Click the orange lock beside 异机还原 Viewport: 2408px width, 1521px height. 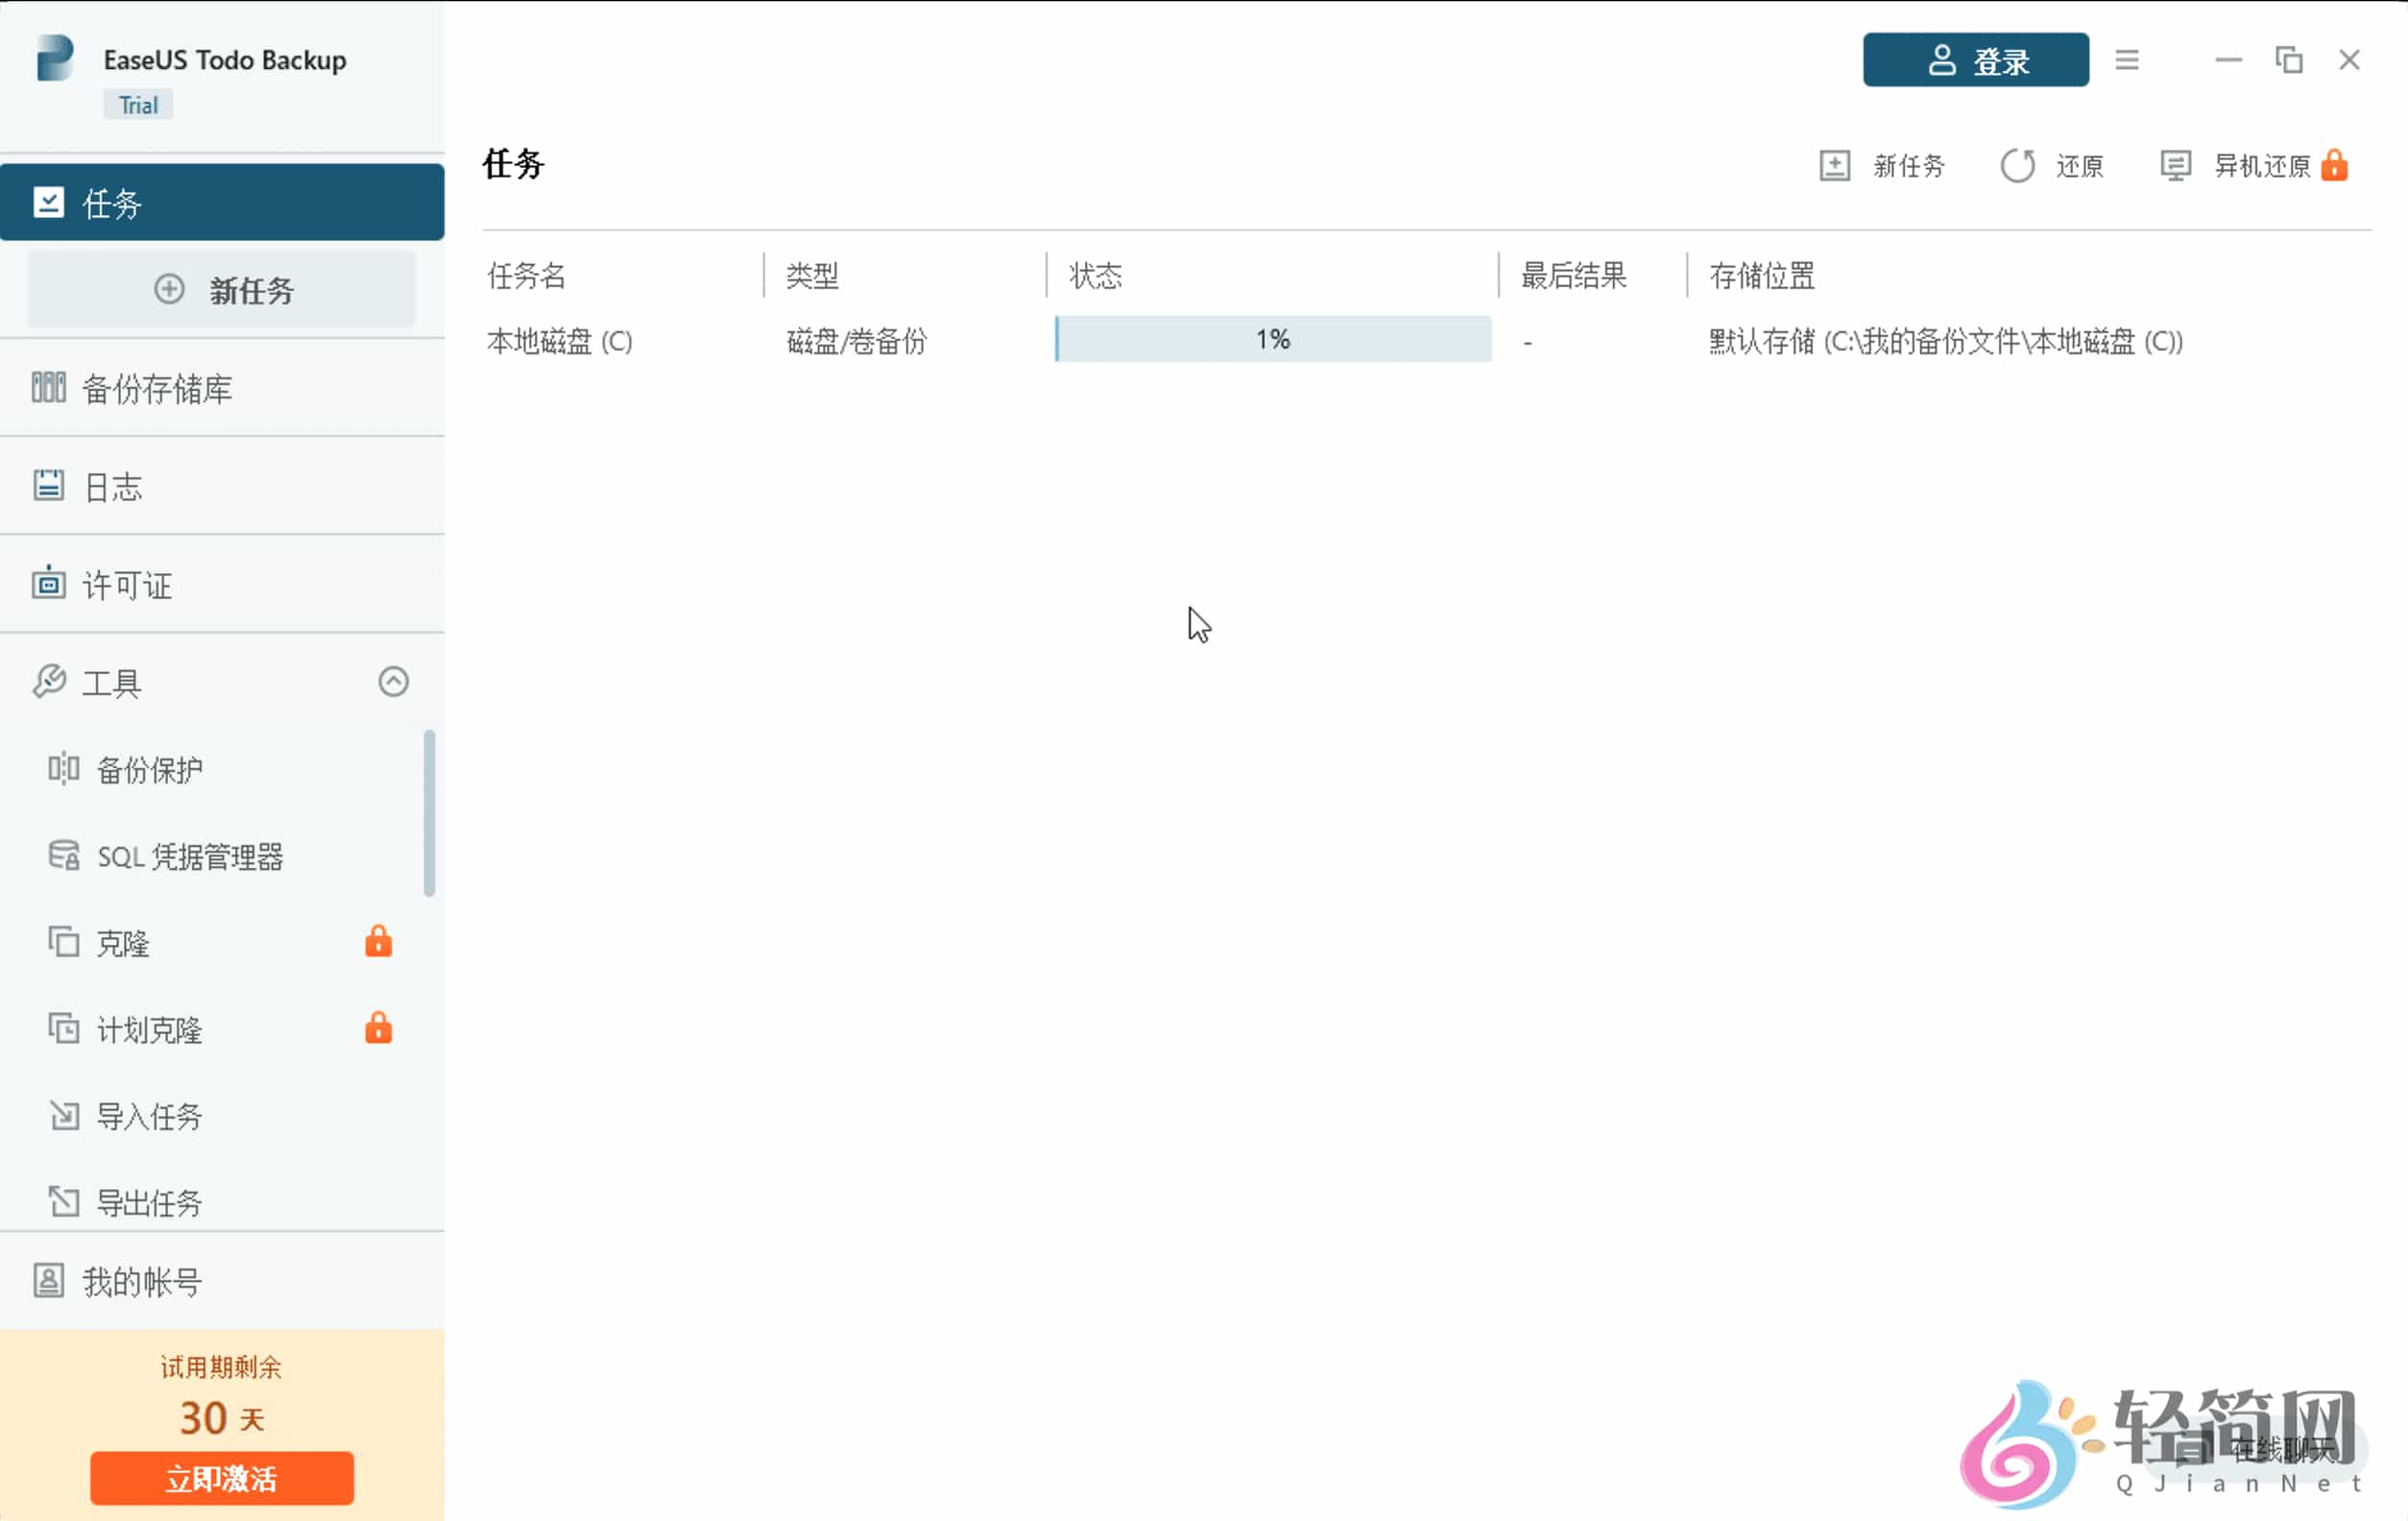[x=2334, y=165]
